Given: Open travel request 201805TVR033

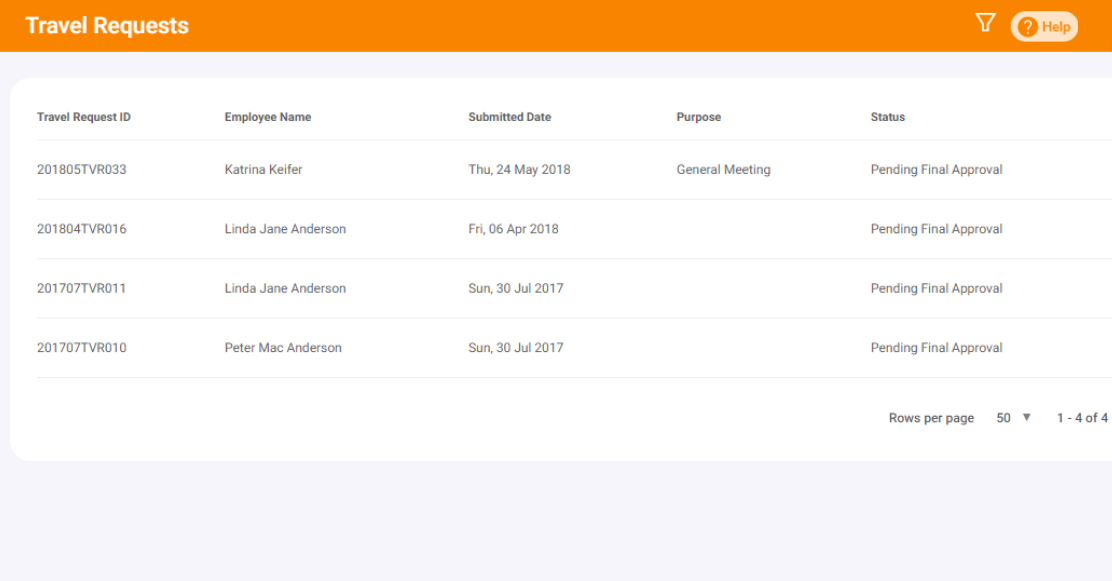Looking at the screenshot, I should [x=82, y=170].
